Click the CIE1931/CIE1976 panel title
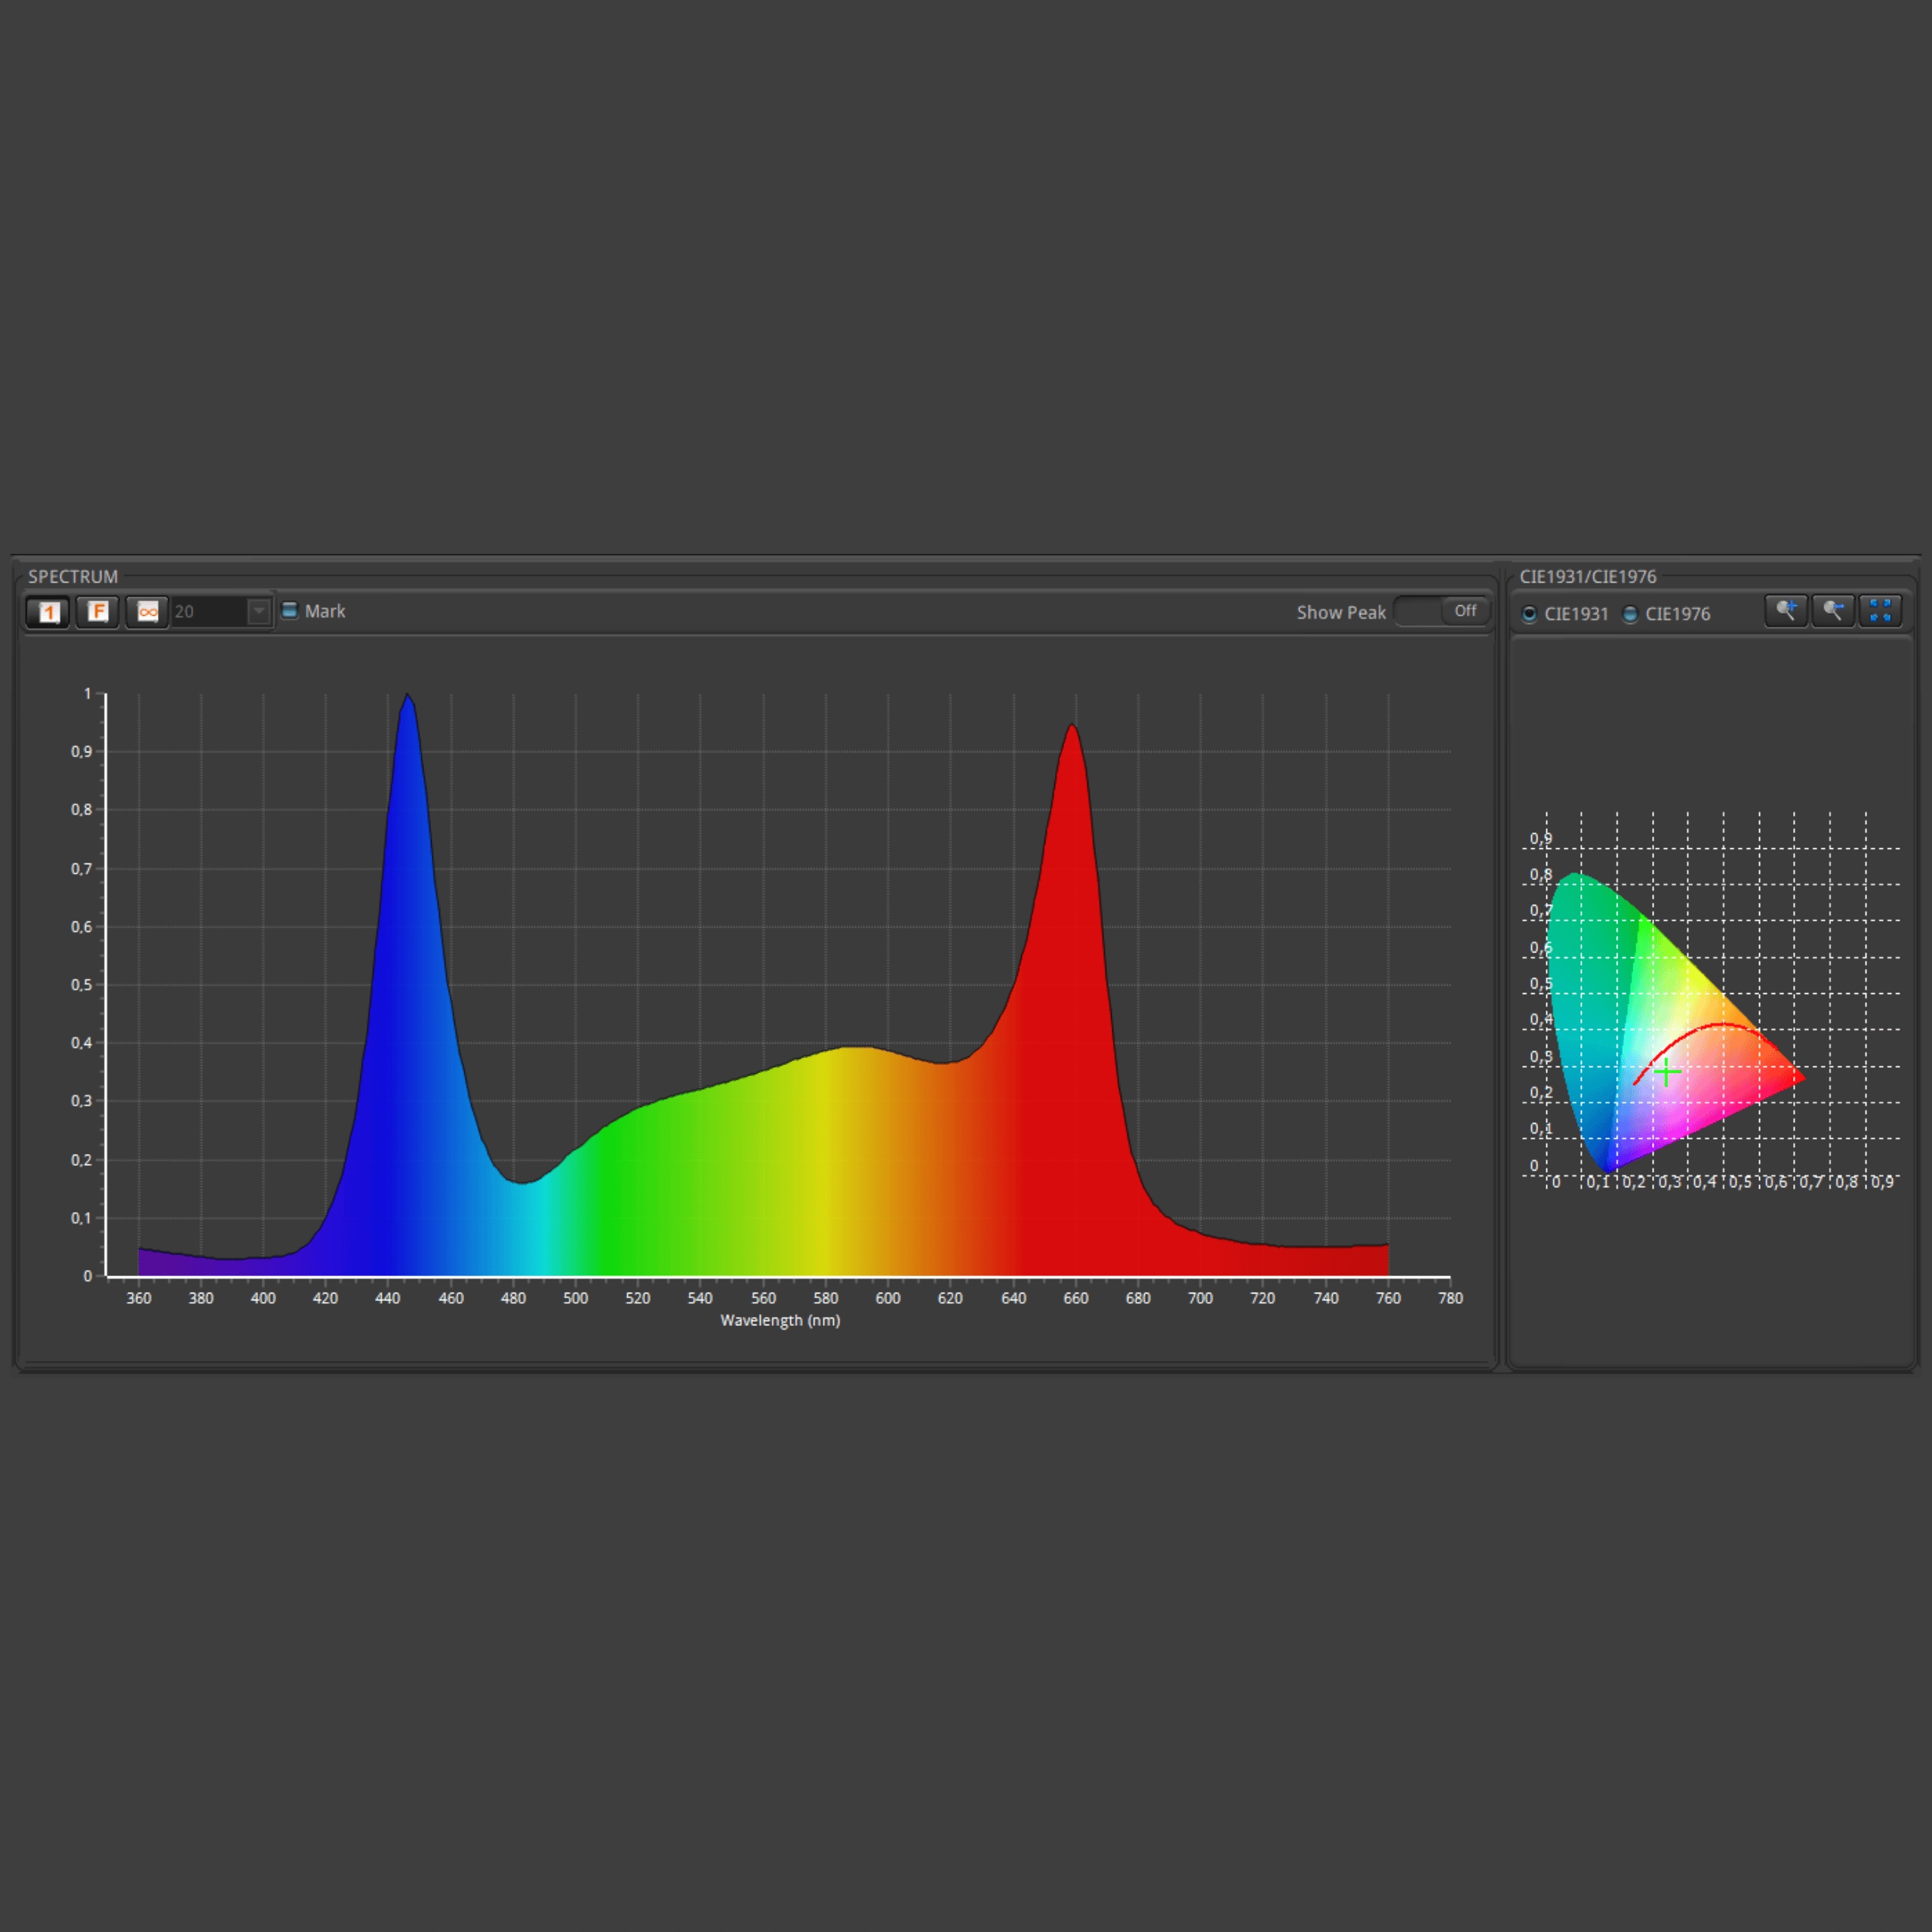The width and height of the screenshot is (1932, 1932). [x=1588, y=577]
